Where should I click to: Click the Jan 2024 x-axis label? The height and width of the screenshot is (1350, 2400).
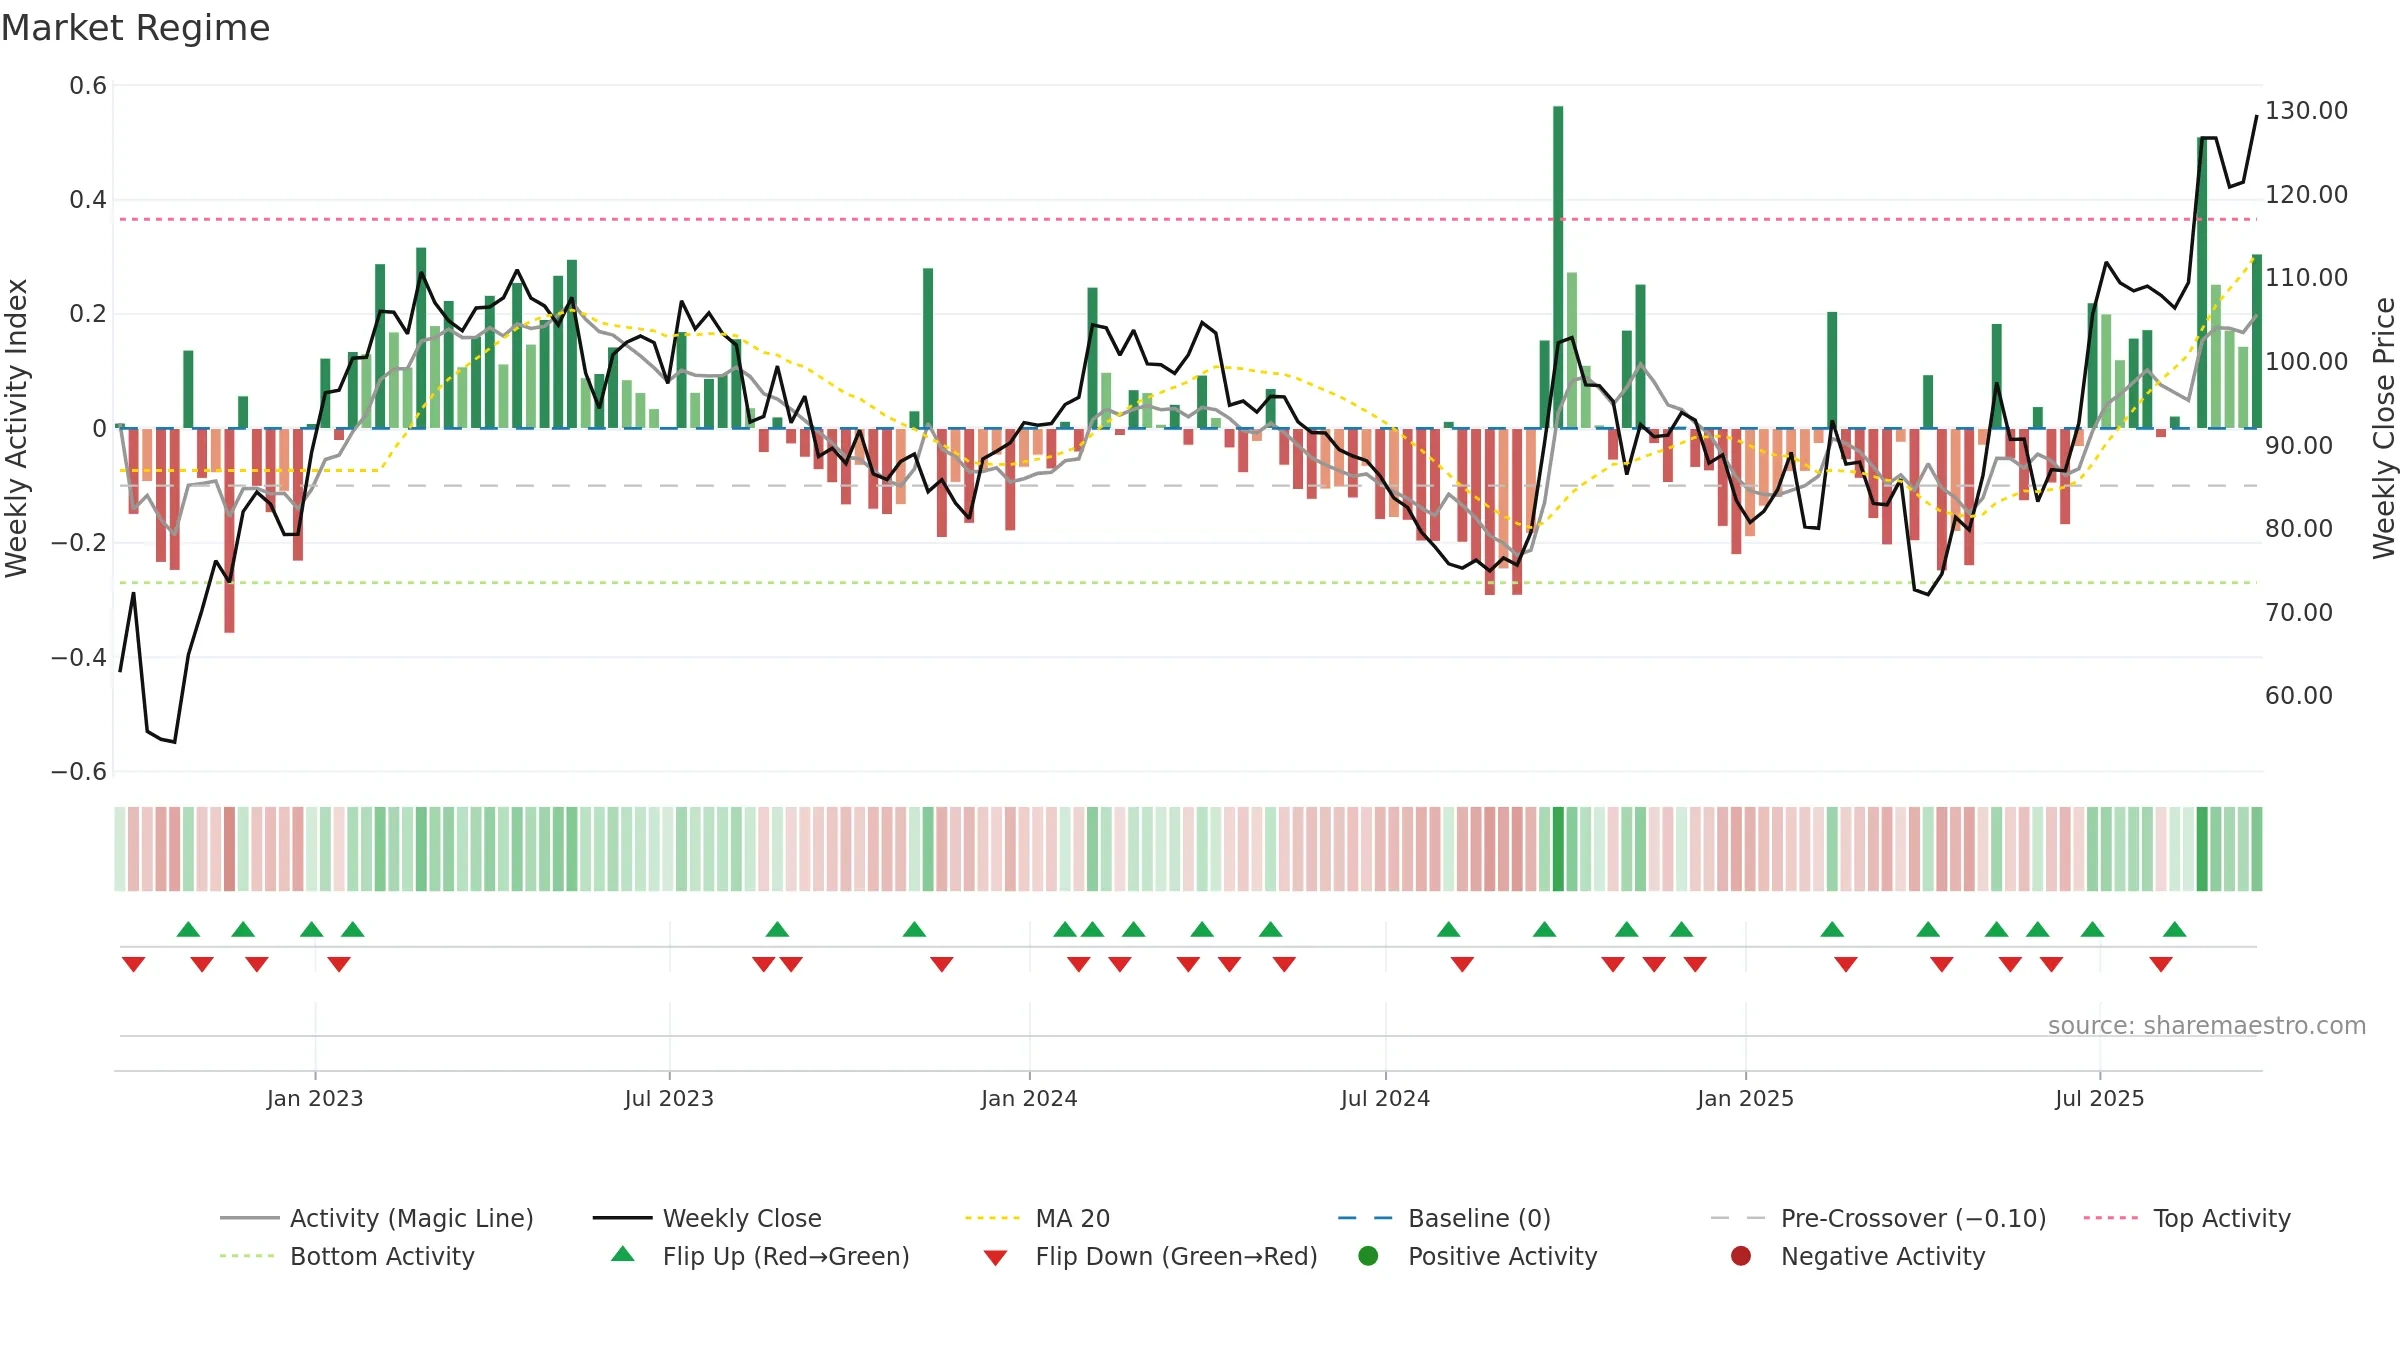pos(1029,1098)
